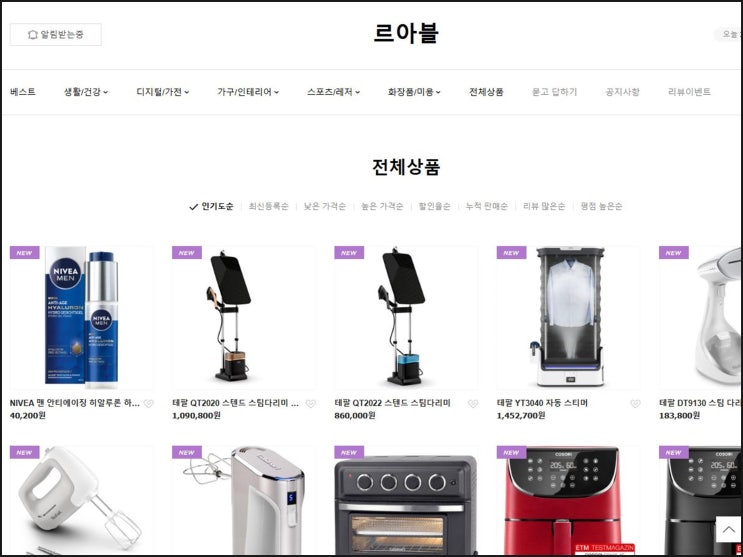Click heart icon beside 테팔 YT3040 스티머

pos(635,403)
